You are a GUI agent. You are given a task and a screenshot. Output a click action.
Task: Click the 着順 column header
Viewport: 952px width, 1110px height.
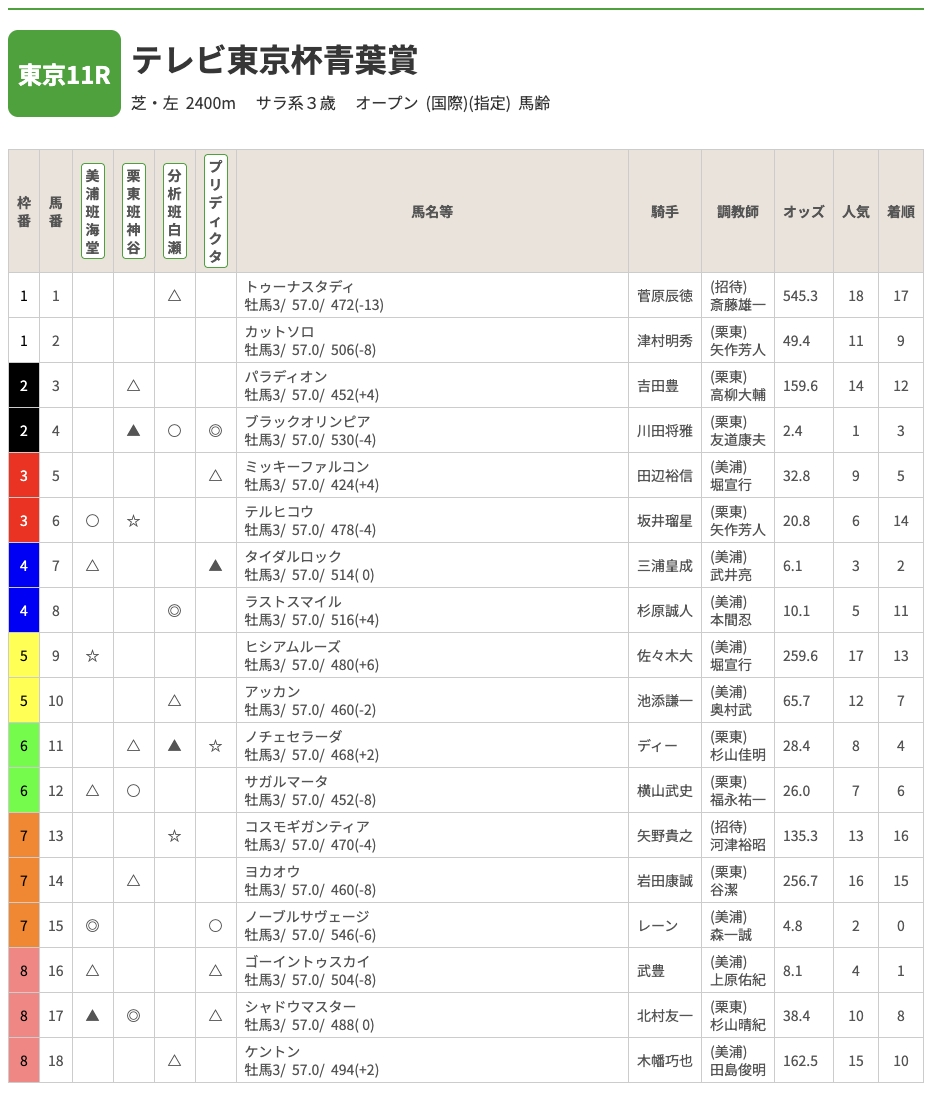coord(900,212)
